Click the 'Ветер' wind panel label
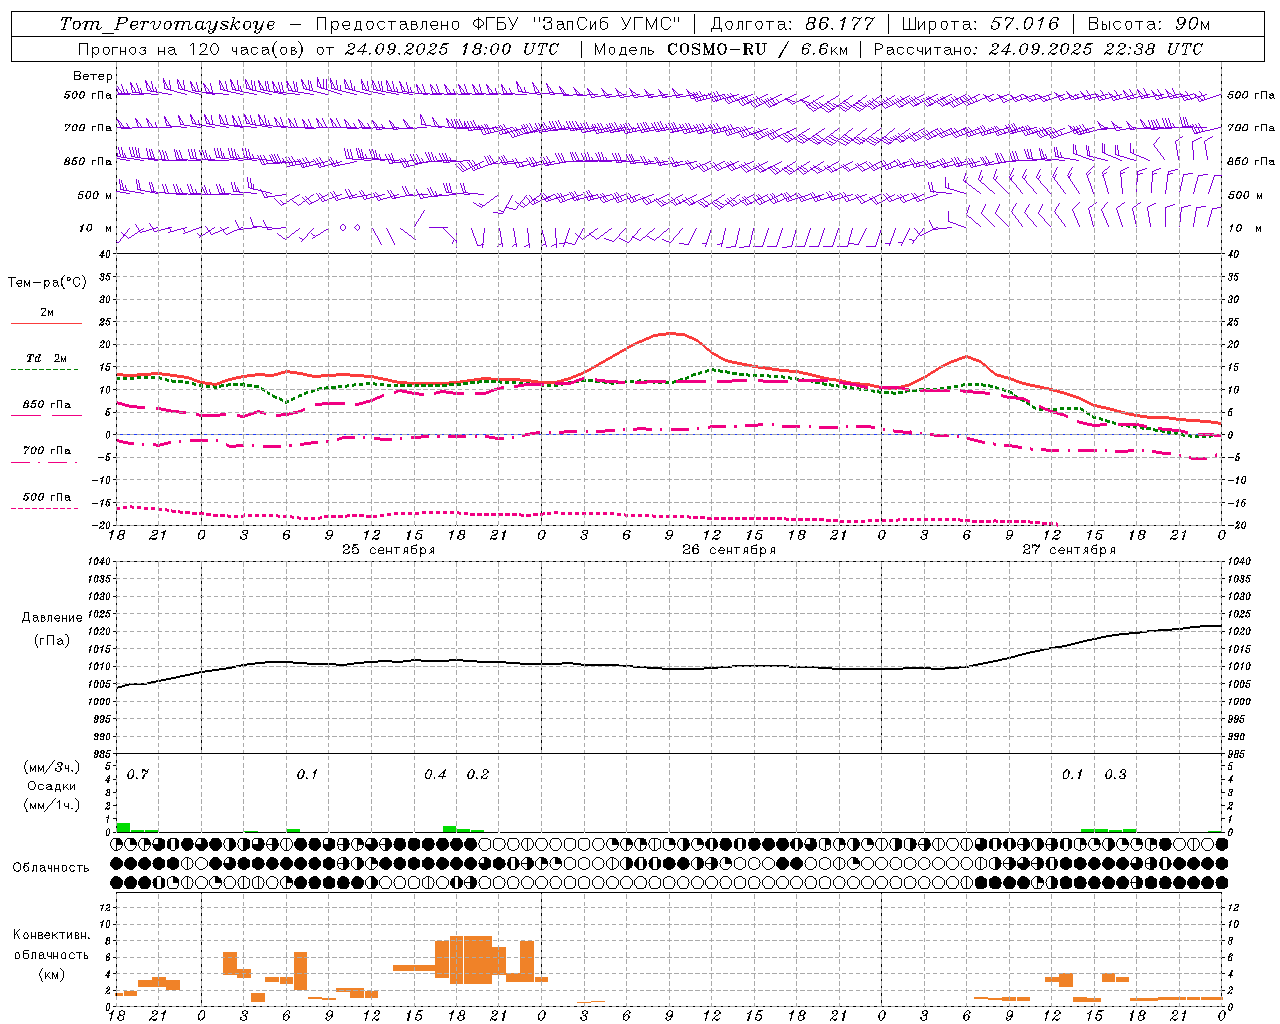 [x=92, y=76]
